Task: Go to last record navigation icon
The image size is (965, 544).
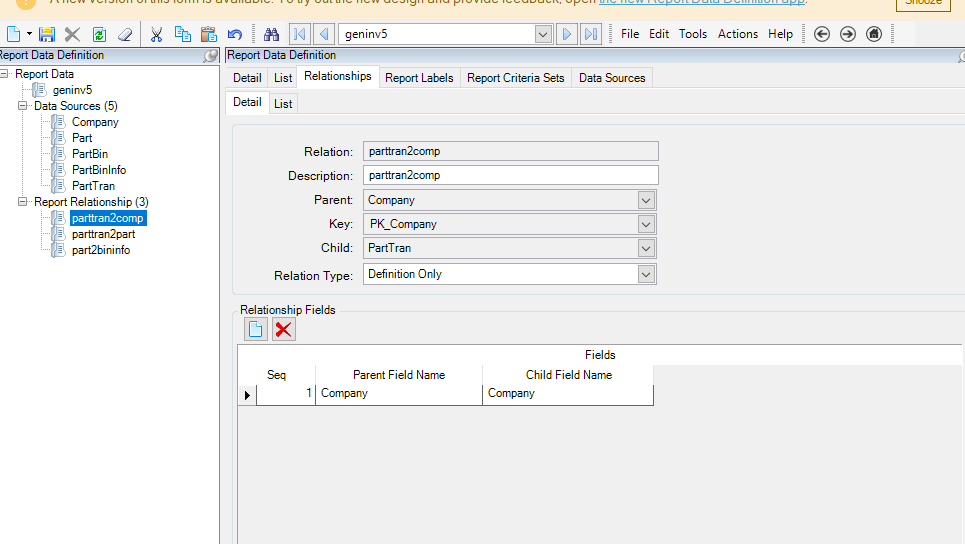Action: point(591,34)
